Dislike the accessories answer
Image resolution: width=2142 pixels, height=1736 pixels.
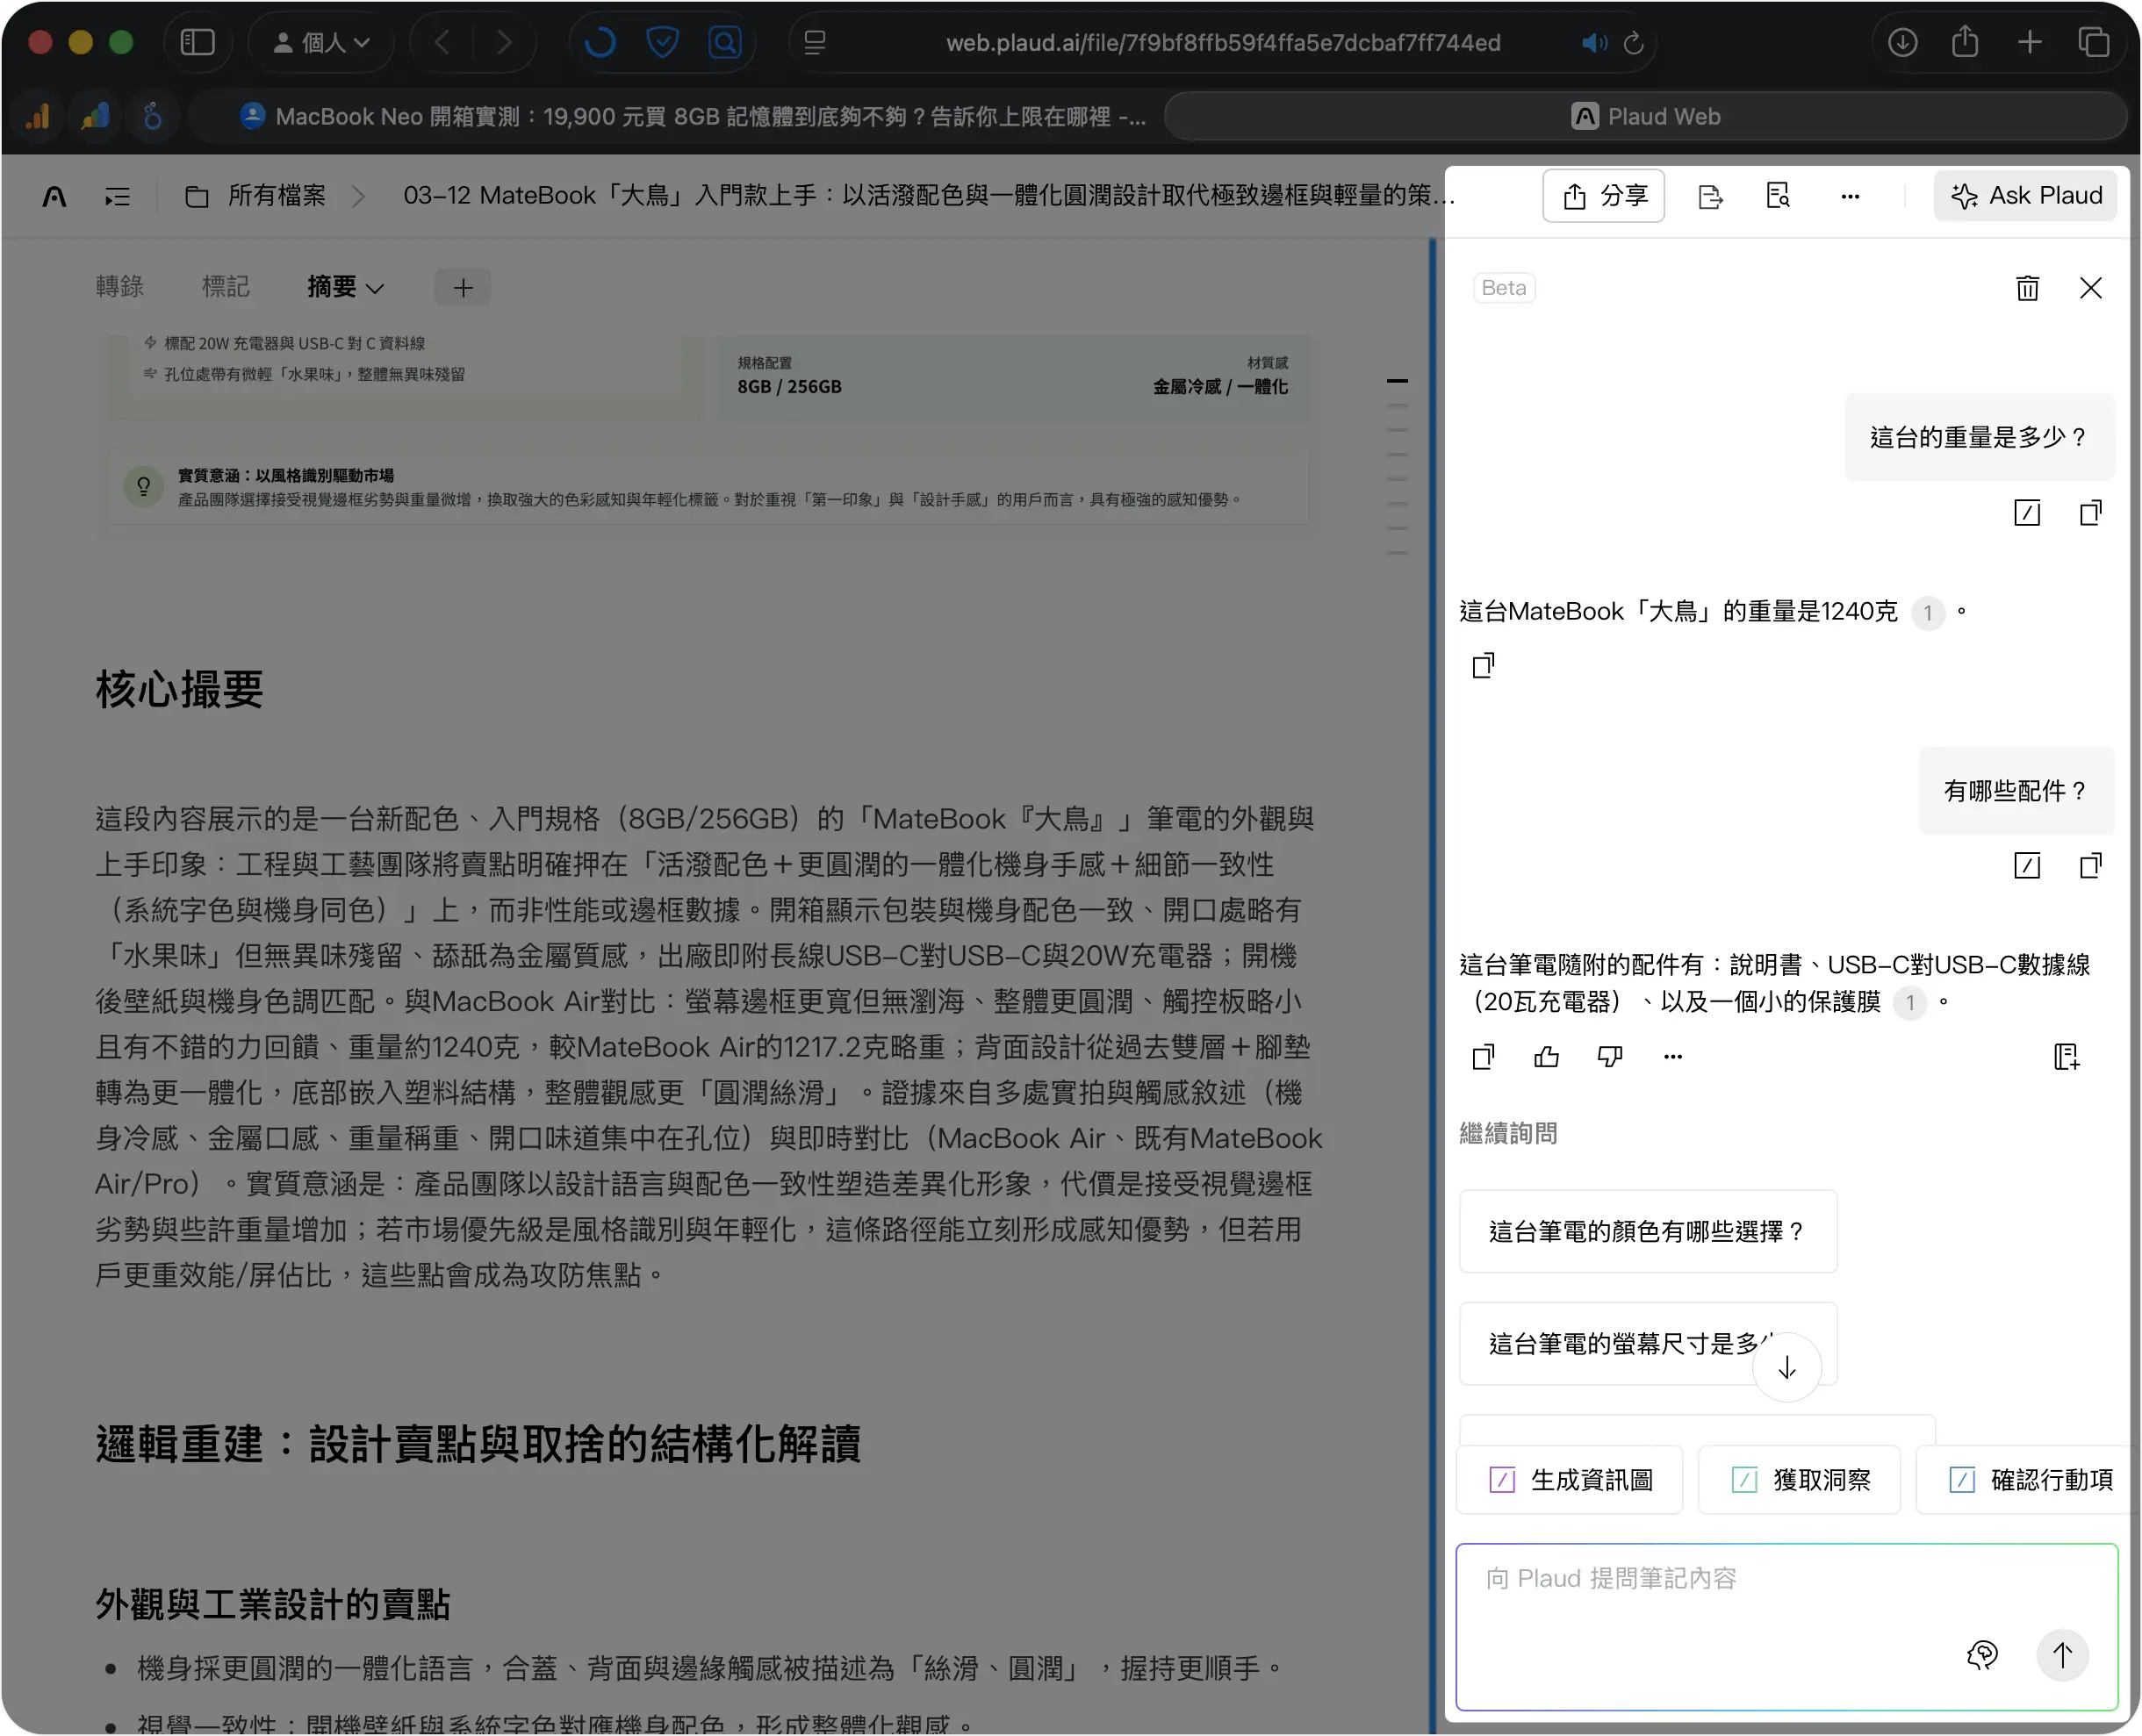tap(1610, 1056)
